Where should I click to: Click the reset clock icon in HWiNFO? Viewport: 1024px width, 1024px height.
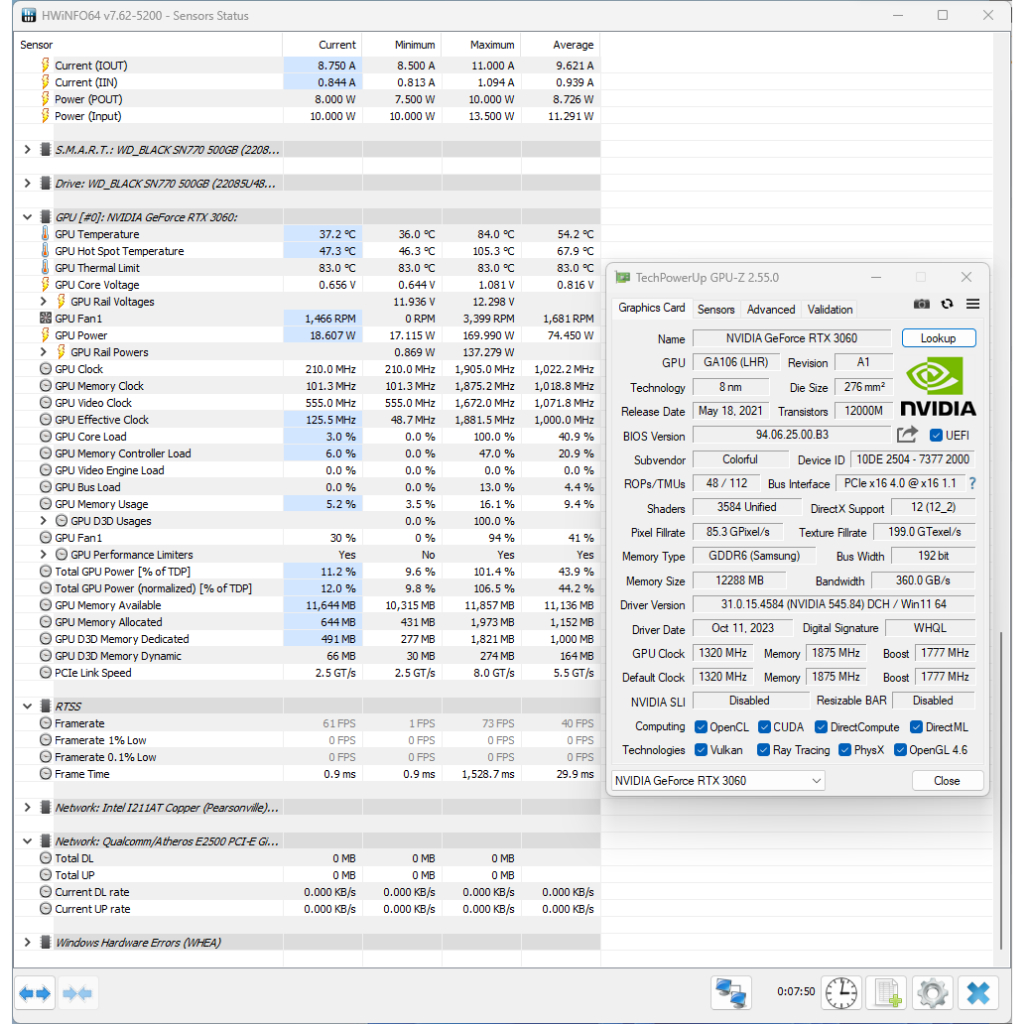click(x=841, y=992)
